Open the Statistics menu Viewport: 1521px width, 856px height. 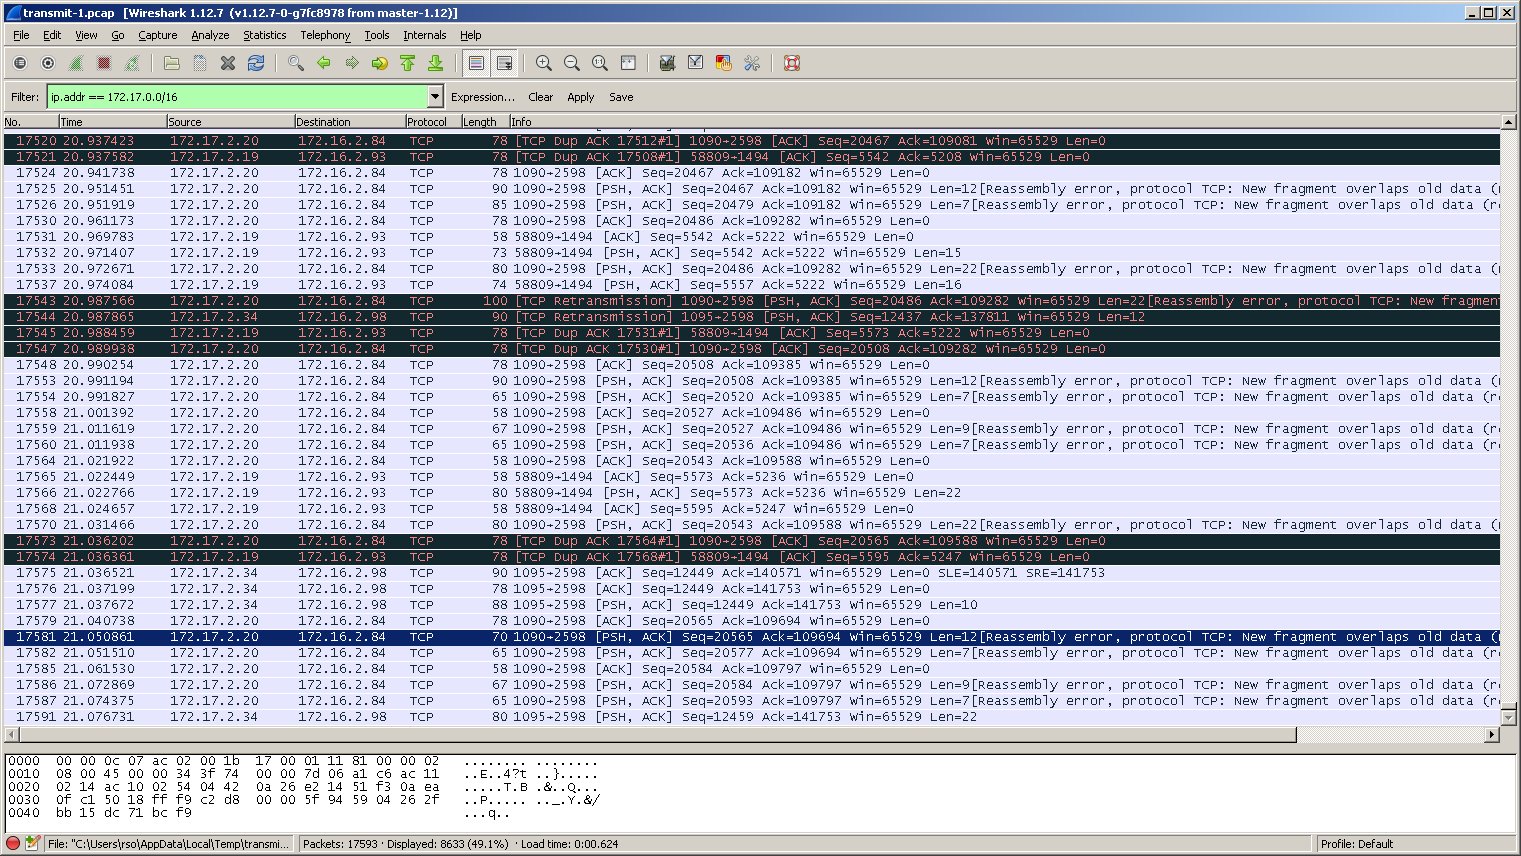pyautogui.click(x=264, y=35)
